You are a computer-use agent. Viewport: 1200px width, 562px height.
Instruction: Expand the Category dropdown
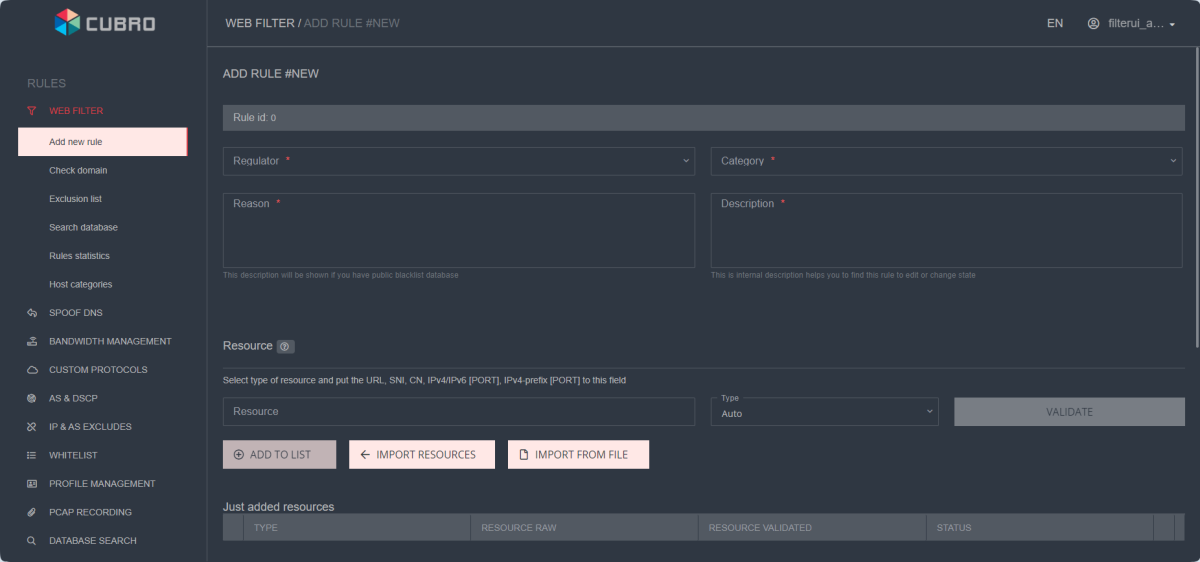[x=946, y=161]
